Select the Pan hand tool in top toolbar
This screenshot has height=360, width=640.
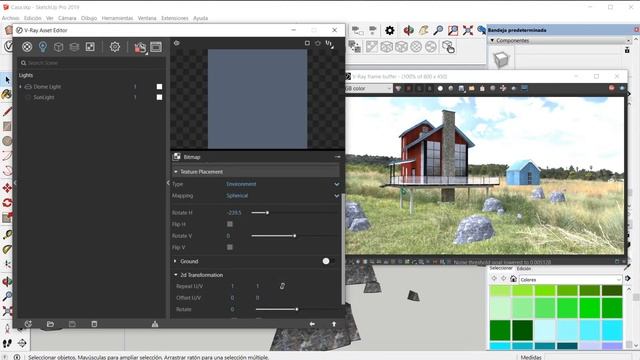423,30
